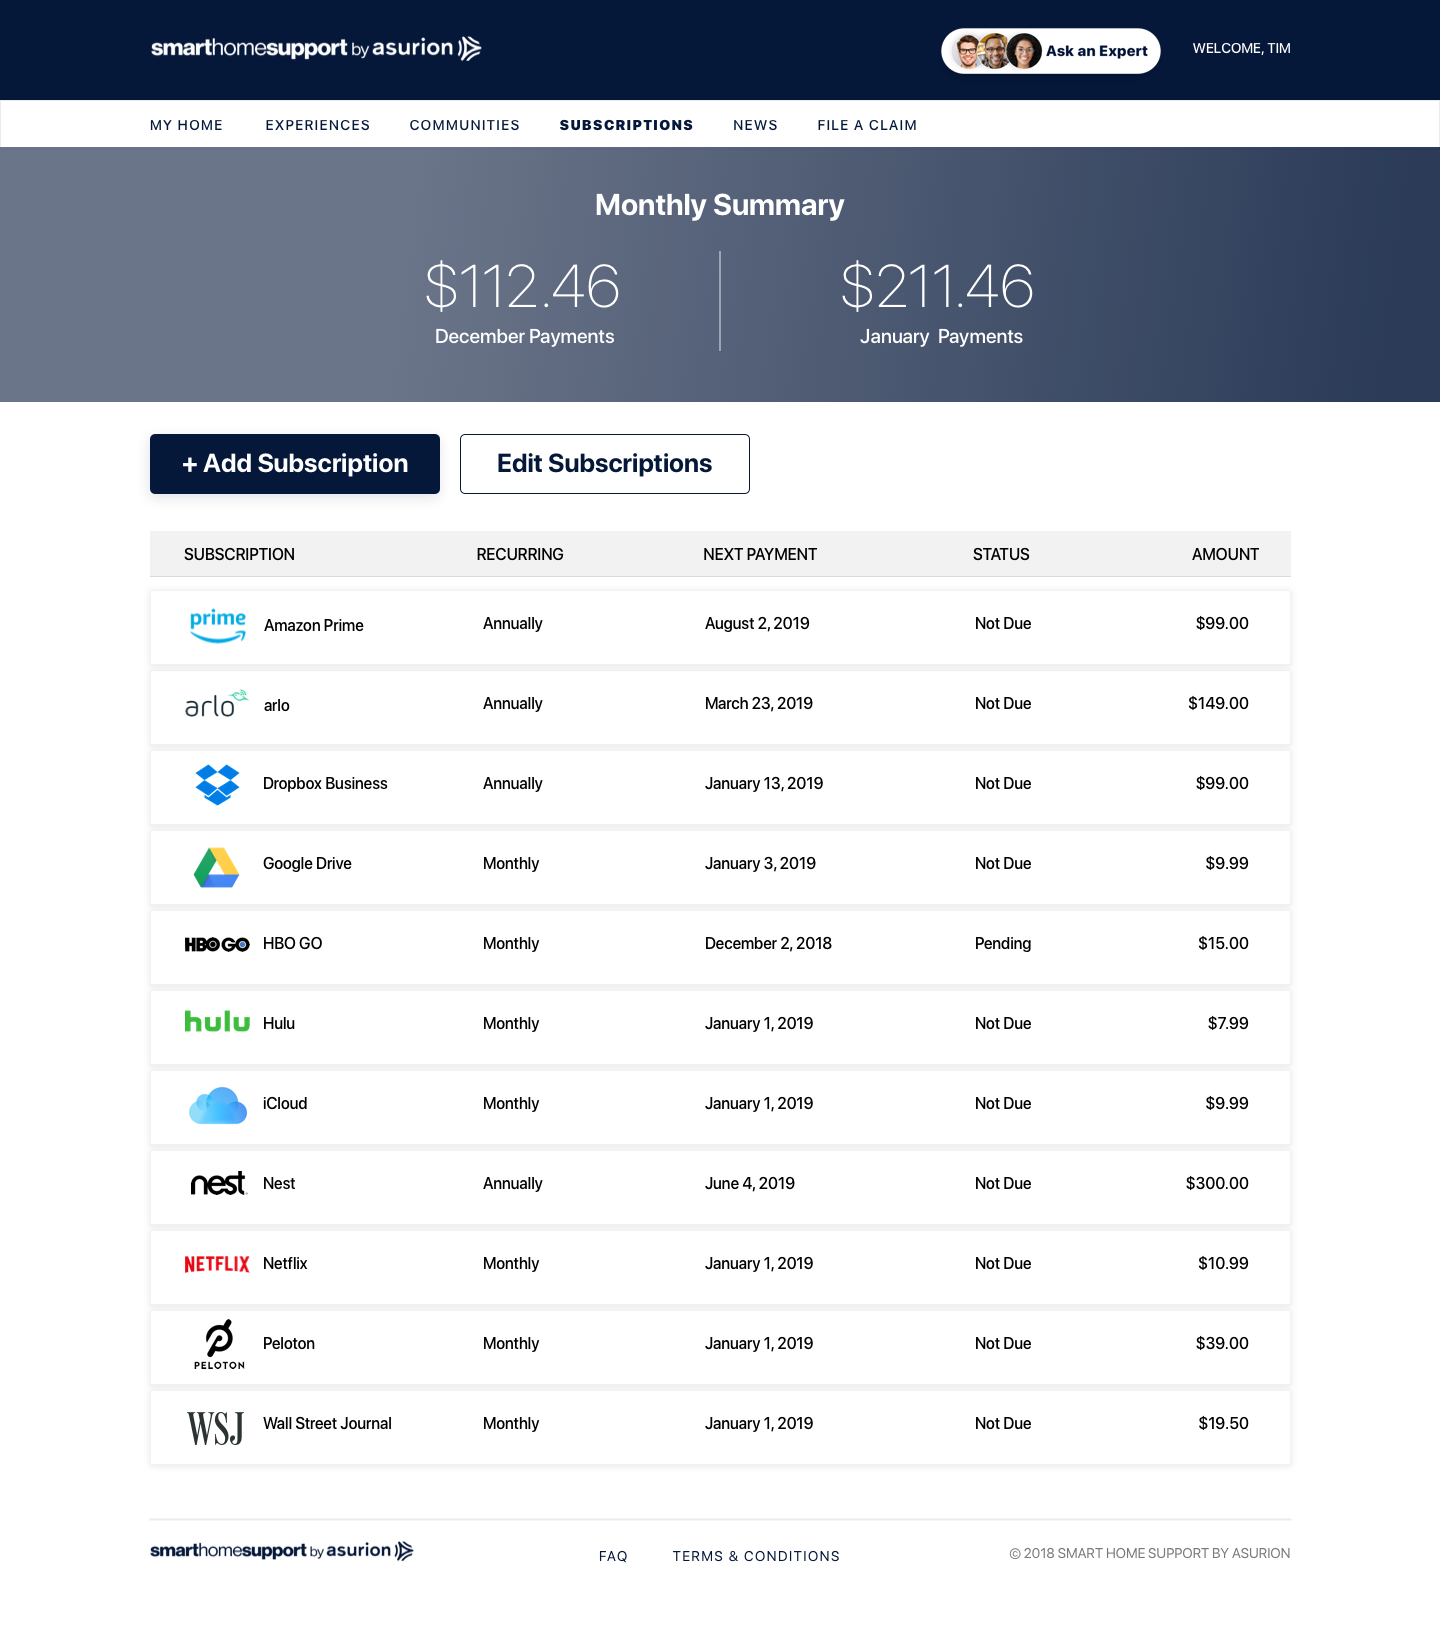The width and height of the screenshot is (1440, 1638).
Task: Click the Welcome, Tim account link
Action: click(1241, 48)
